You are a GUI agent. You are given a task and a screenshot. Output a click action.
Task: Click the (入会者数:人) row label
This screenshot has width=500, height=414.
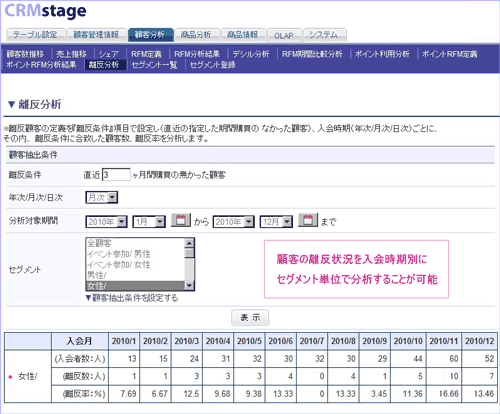pos(80,359)
